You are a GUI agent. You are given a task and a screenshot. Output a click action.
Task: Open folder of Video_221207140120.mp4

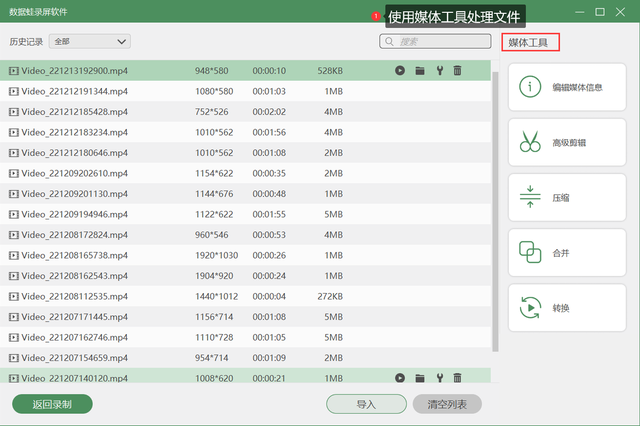tap(420, 378)
